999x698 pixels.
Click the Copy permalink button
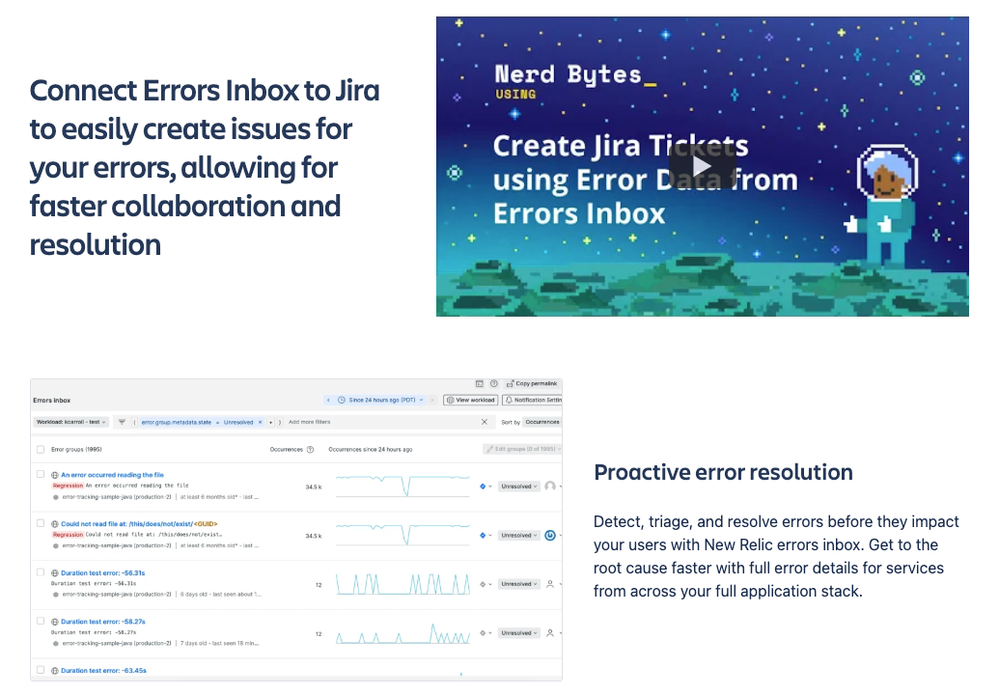[x=532, y=383]
